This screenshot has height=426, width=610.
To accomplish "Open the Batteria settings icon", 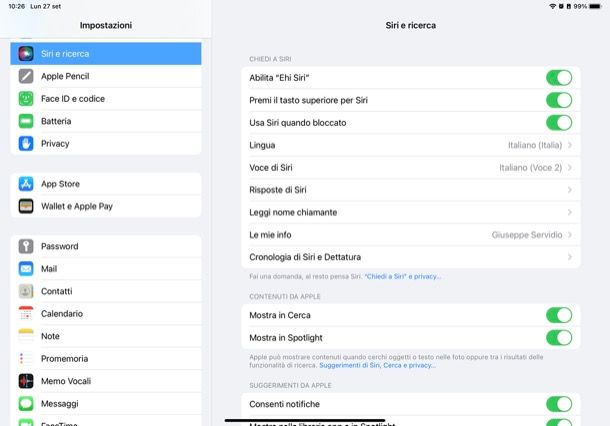I will (x=26, y=121).
